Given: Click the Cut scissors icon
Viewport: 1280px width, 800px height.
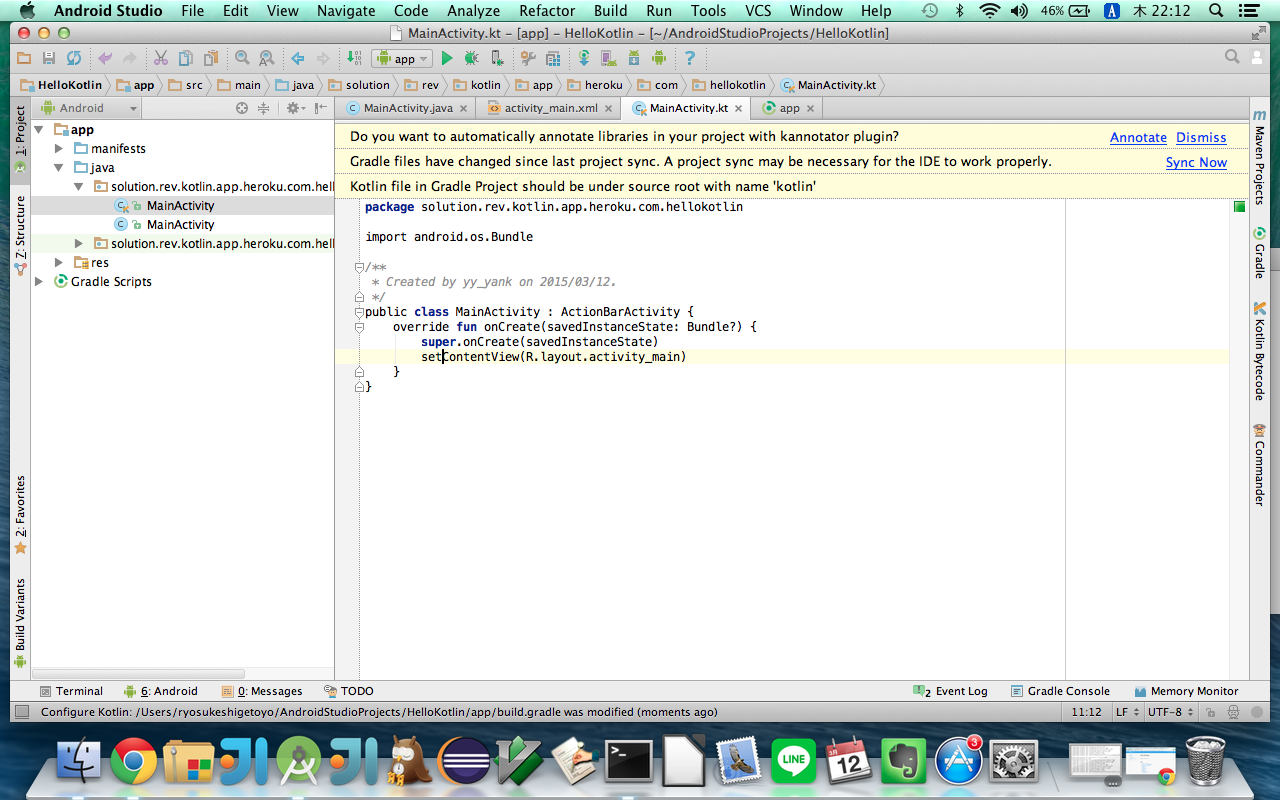Looking at the screenshot, I should (x=161, y=59).
